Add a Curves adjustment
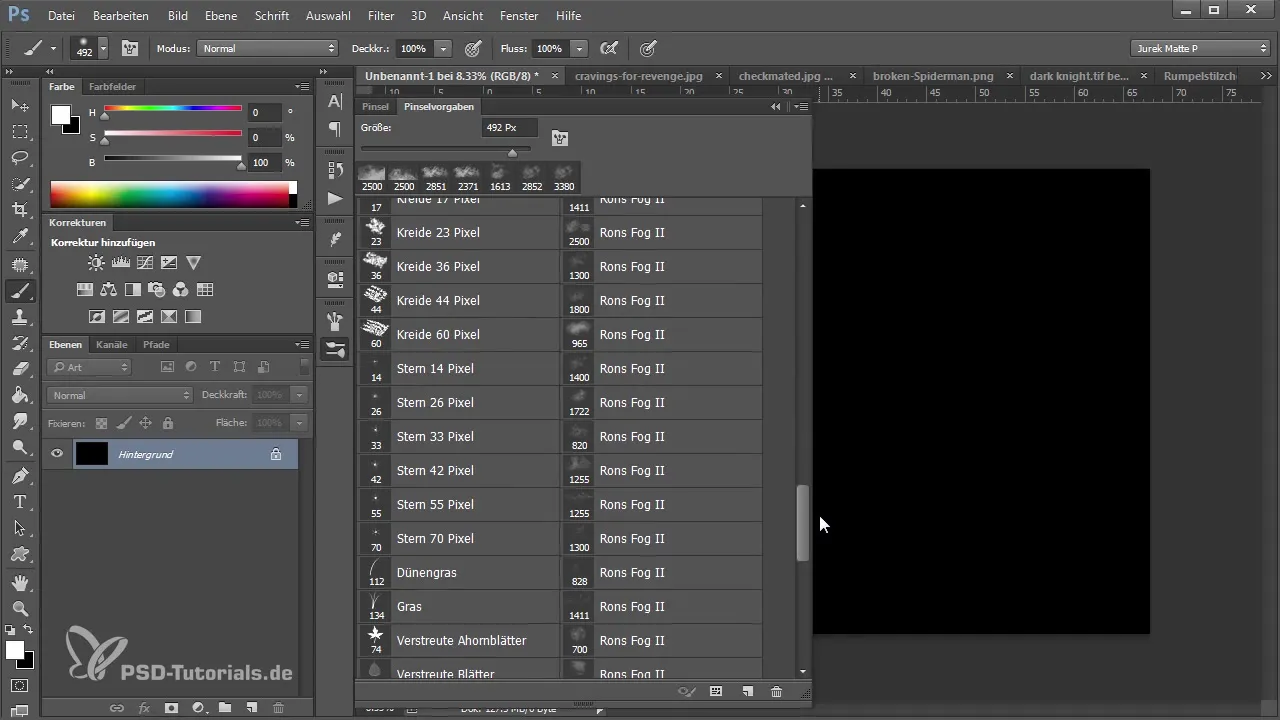The width and height of the screenshot is (1280, 720). pos(145,263)
